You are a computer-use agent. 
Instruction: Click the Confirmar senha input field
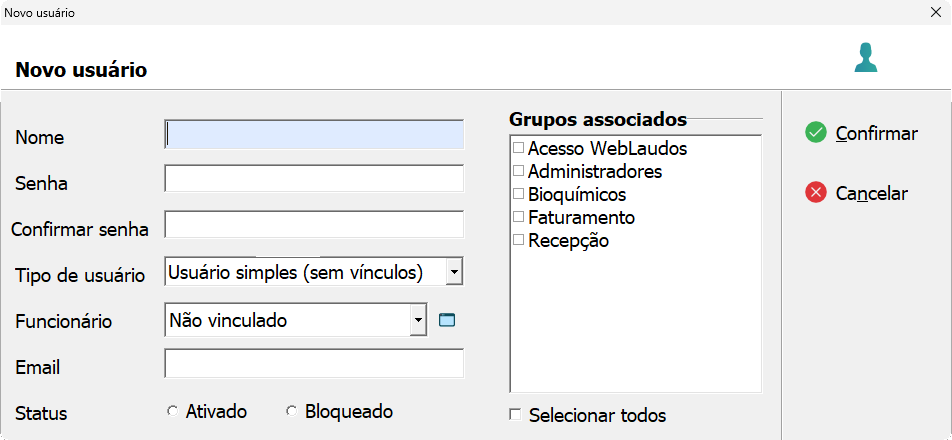(x=314, y=225)
